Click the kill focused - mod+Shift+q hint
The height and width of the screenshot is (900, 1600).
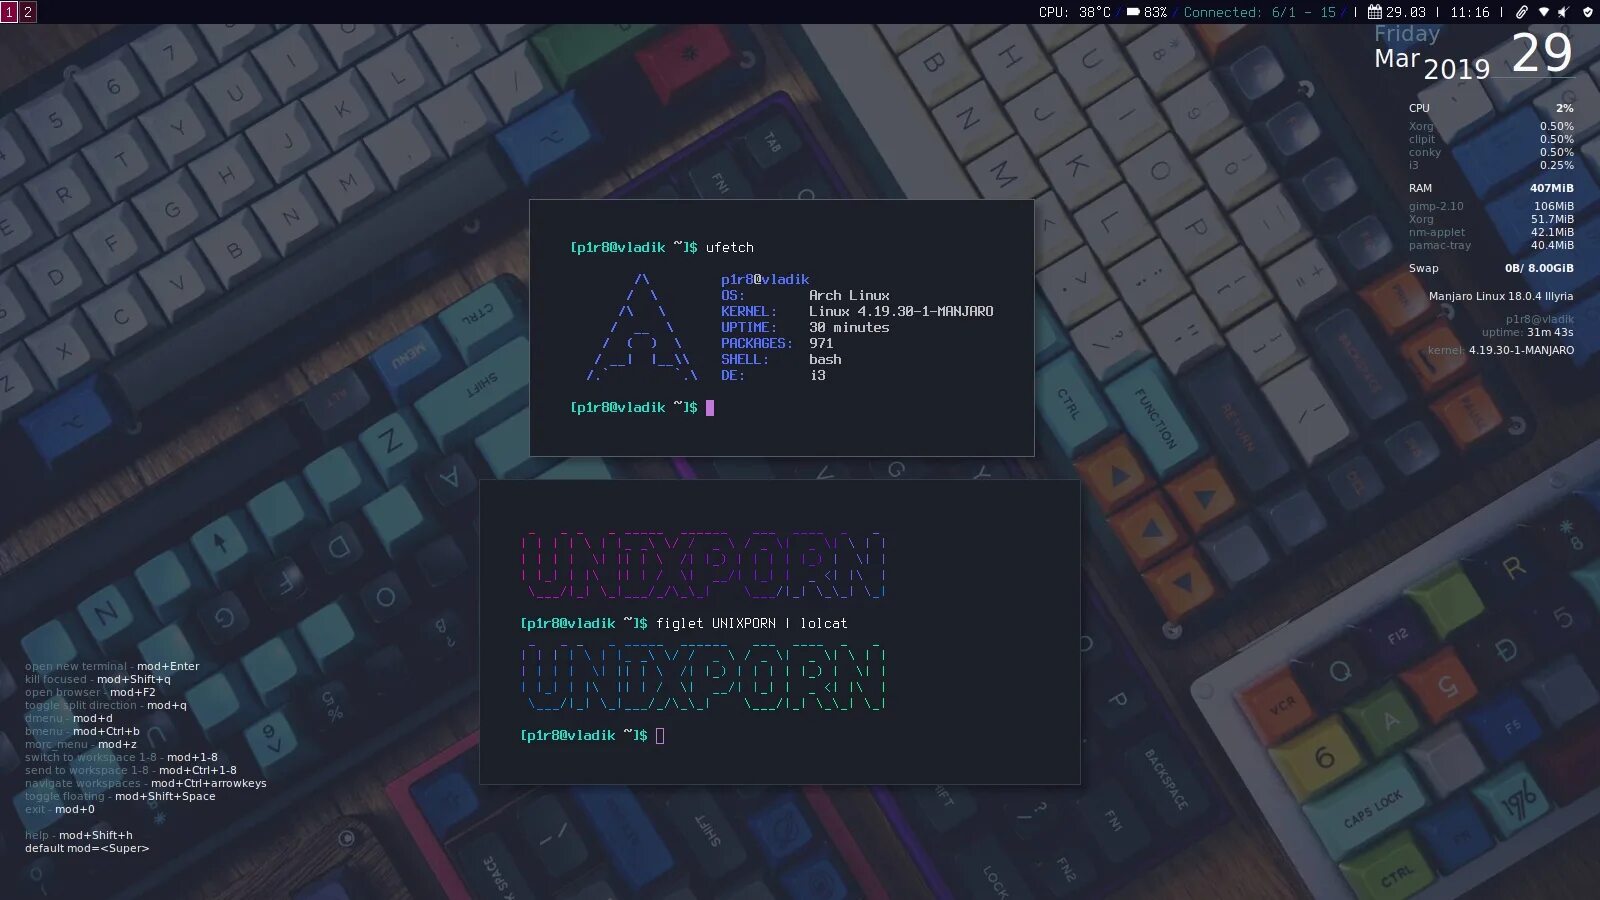point(98,679)
